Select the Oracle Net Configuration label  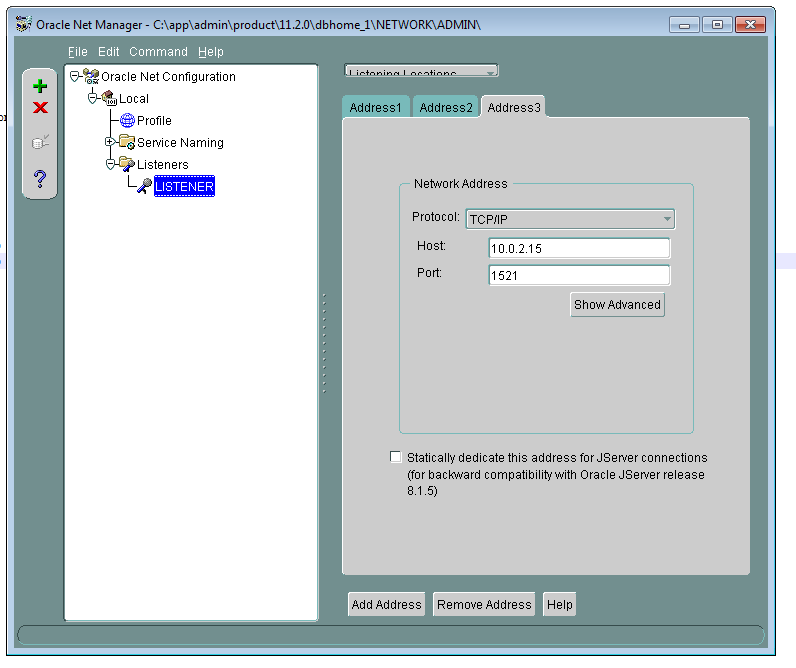point(169,77)
